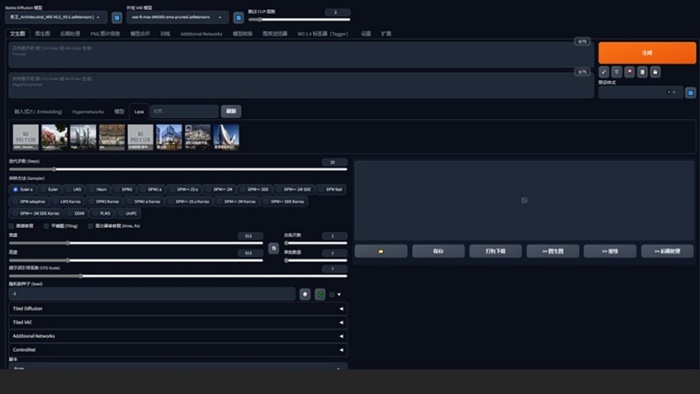The image size is (700, 394).
Task: Click the green recycle seed icon
Action: coord(320,294)
